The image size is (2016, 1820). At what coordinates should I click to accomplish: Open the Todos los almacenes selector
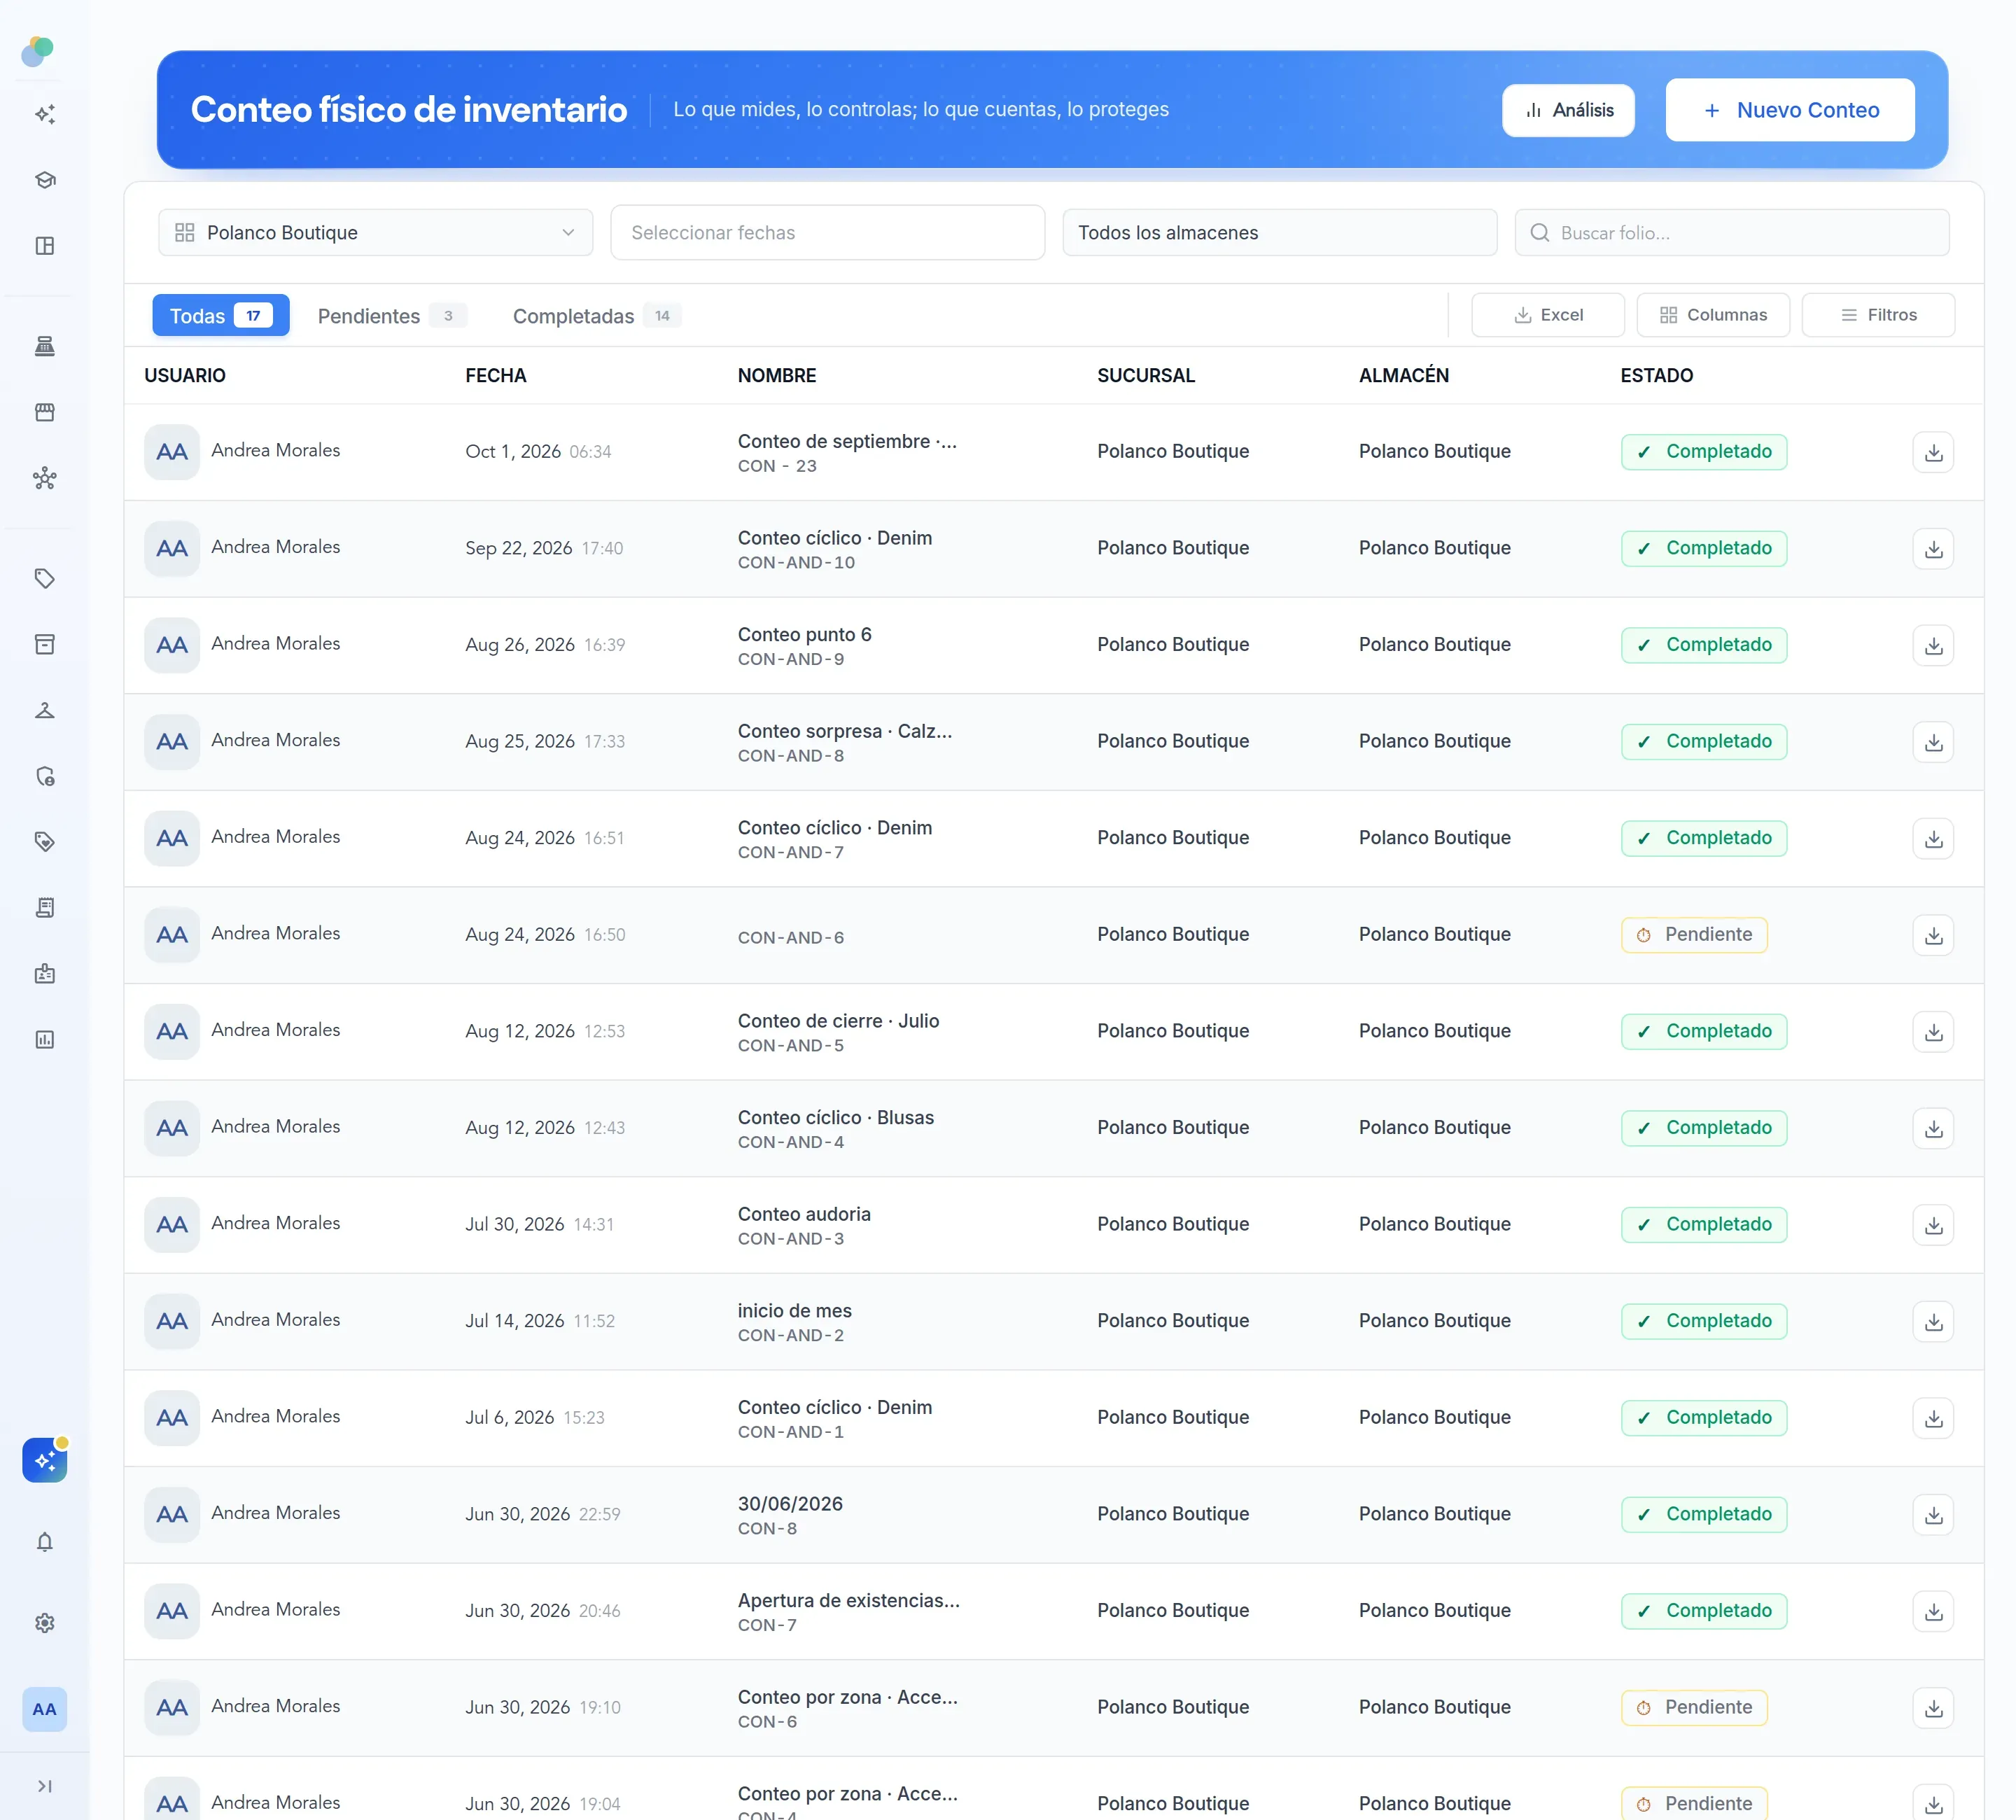coord(1279,232)
